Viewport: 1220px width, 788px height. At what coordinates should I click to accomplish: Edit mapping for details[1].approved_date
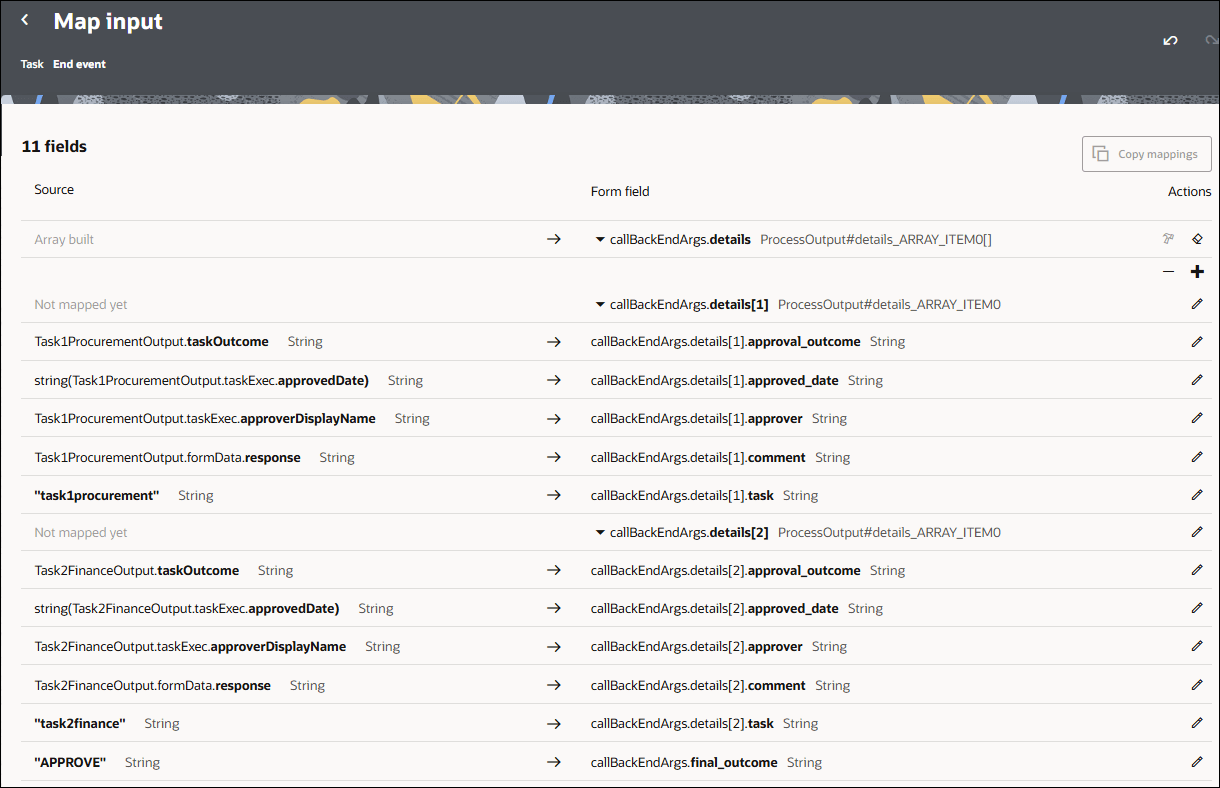click(x=1197, y=380)
